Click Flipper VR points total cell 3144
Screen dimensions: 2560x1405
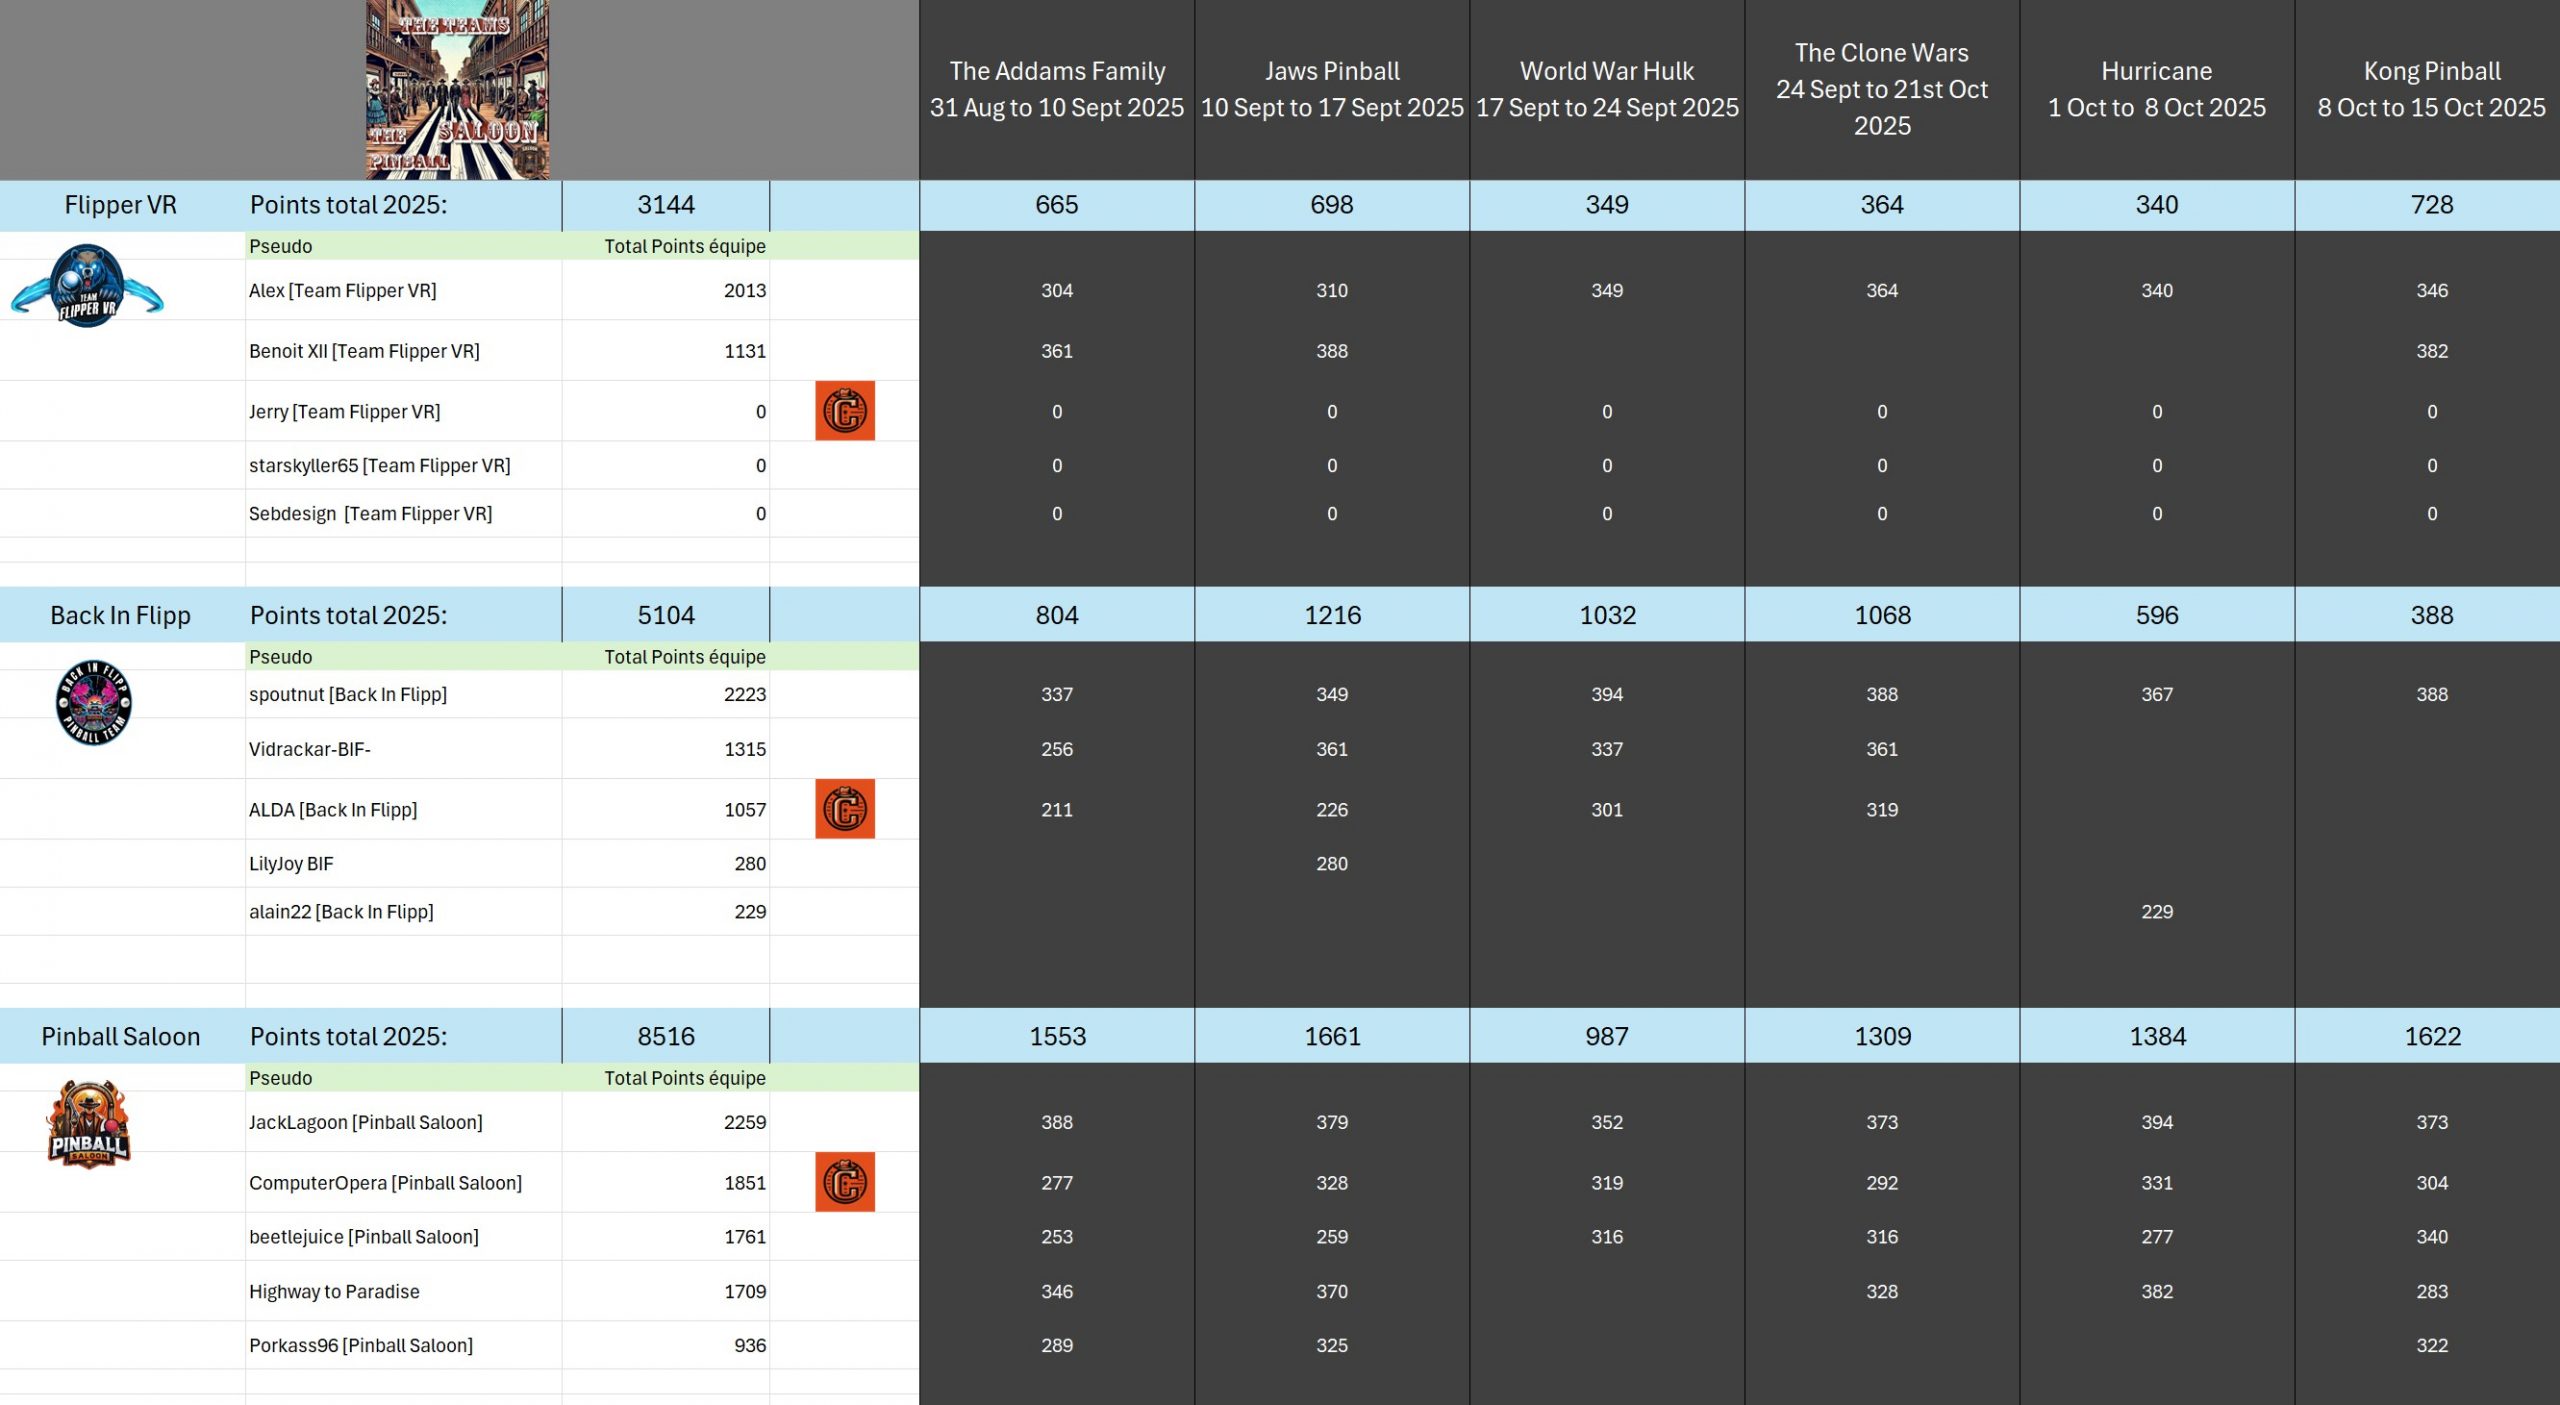[666, 205]
